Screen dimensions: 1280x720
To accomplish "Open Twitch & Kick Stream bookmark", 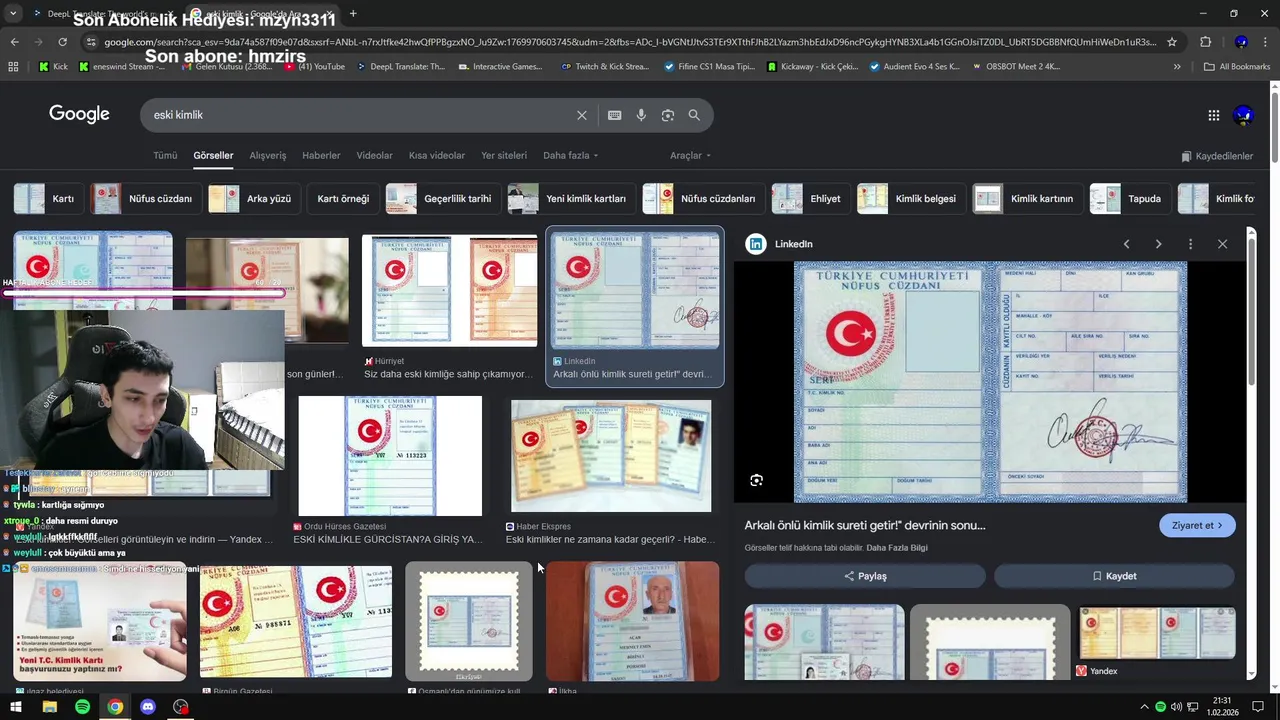I will (x=605, y=67).
